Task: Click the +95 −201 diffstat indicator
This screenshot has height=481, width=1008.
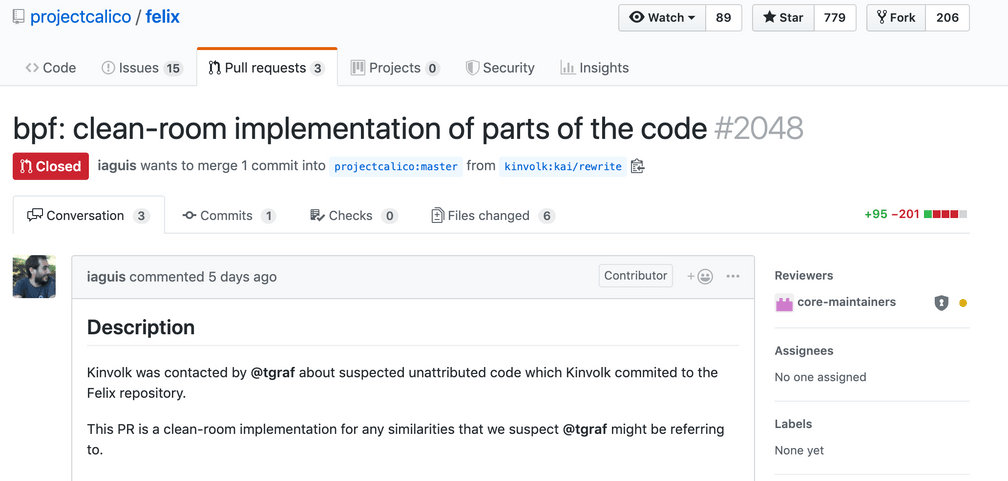Action: (915, 214)
